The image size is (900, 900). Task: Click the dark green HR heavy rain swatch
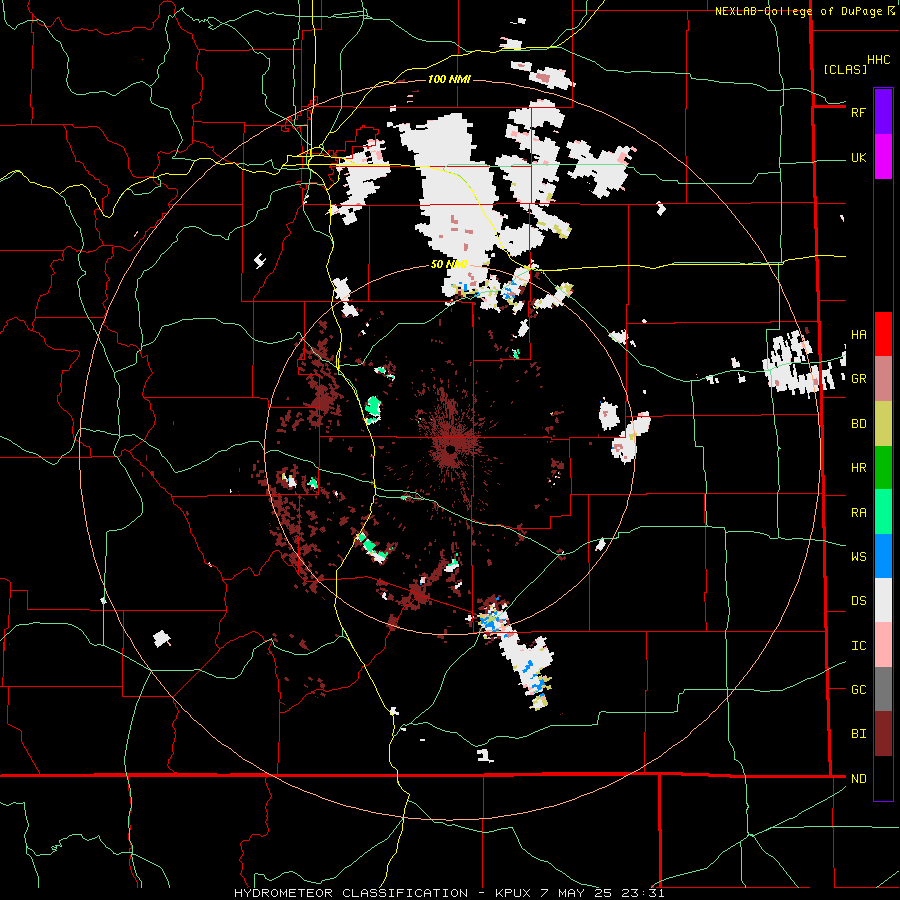[883, 468]
